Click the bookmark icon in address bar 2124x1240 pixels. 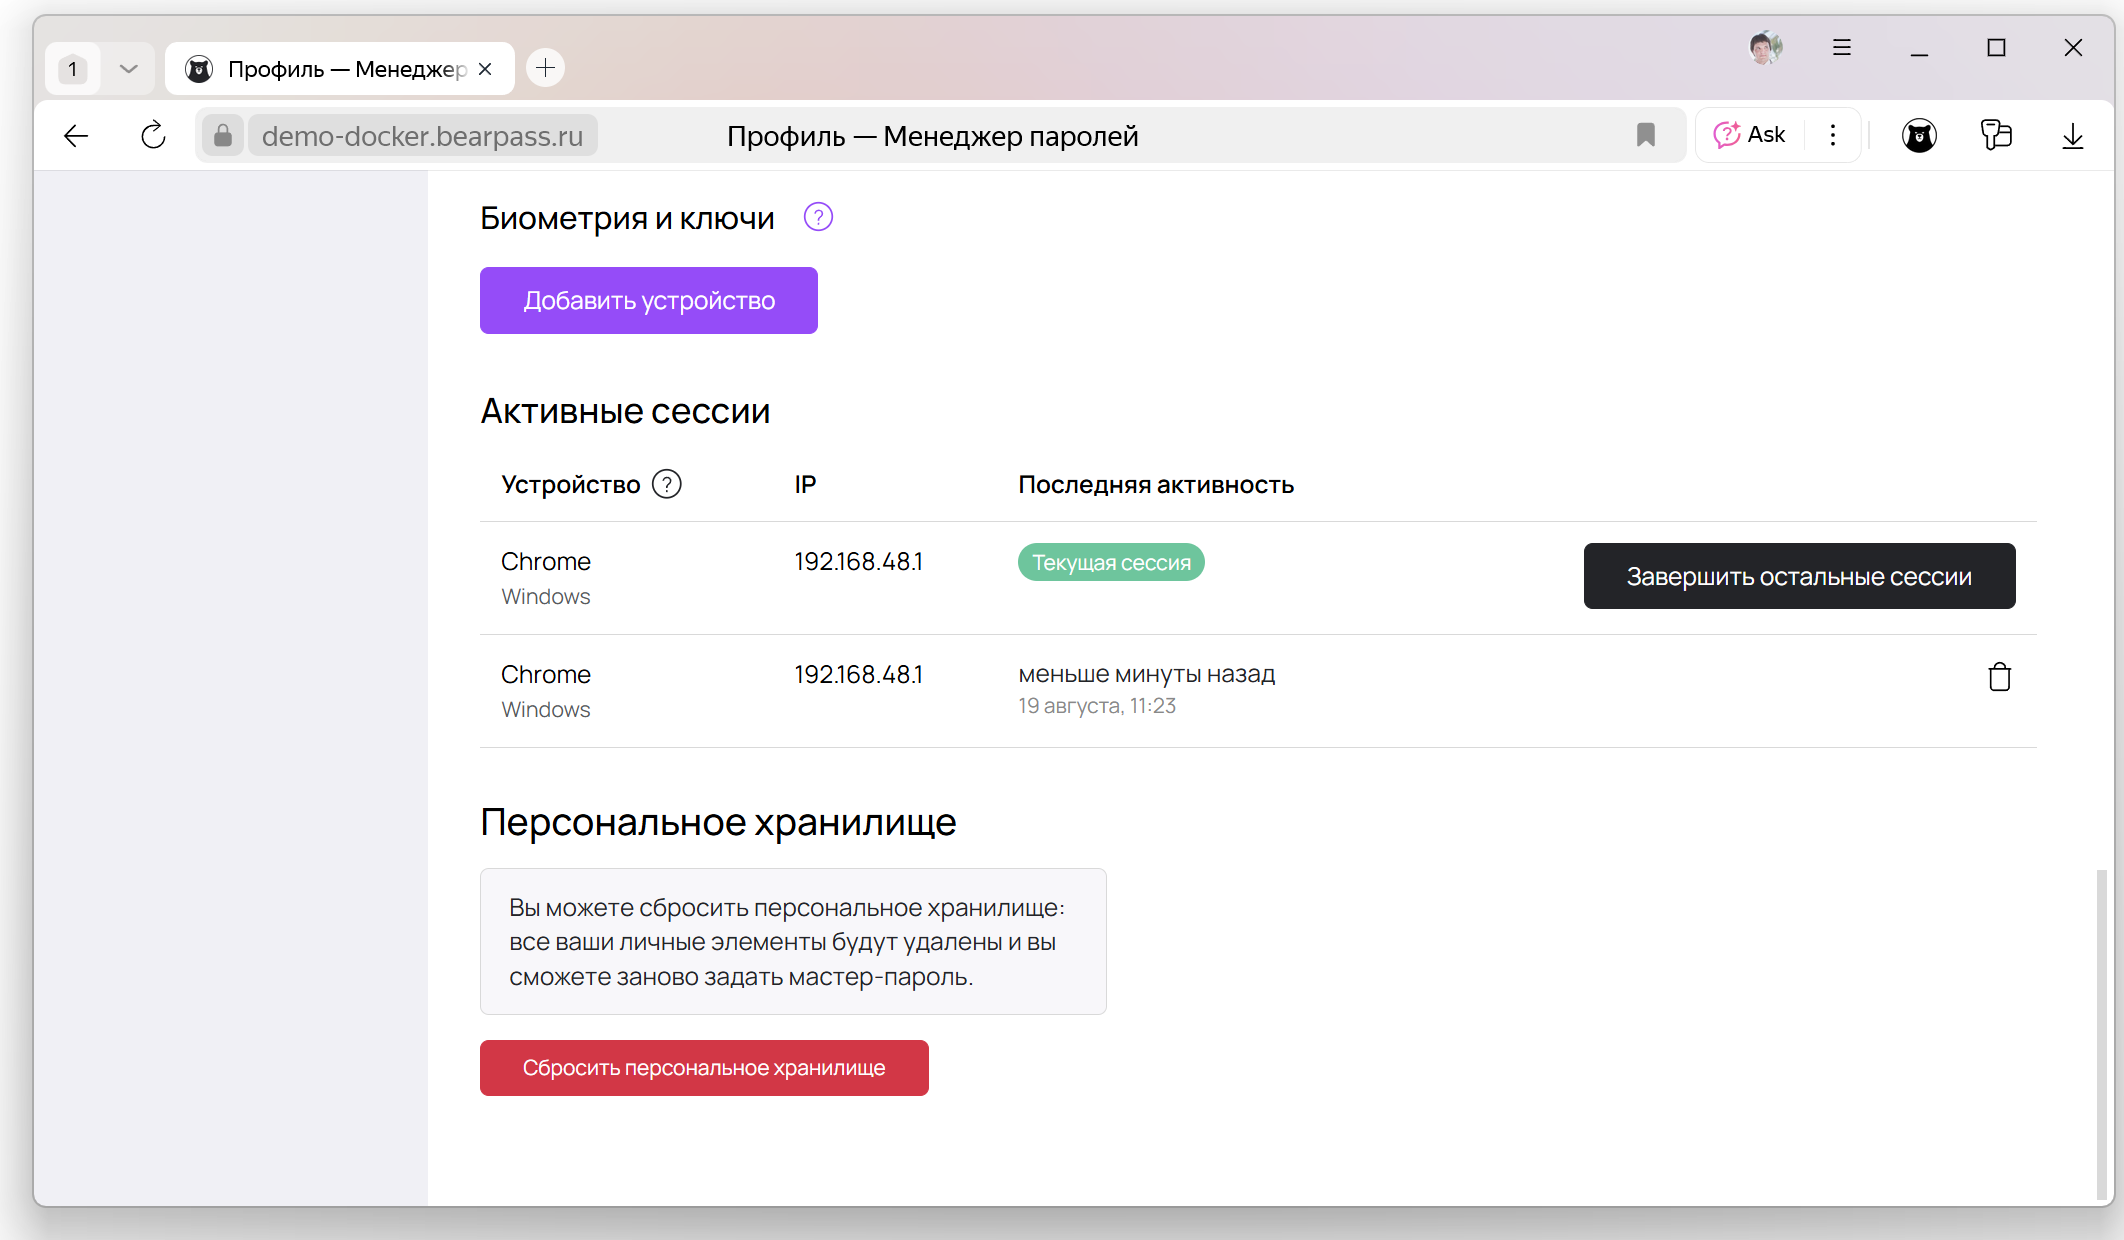1645,135
